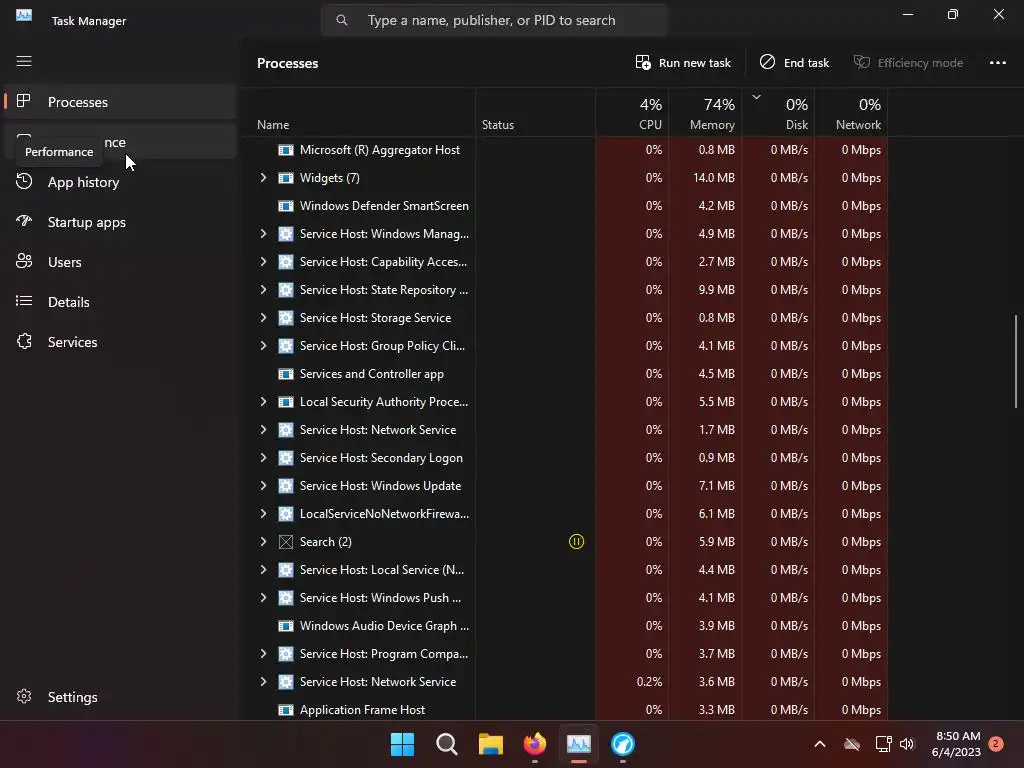1024x768 pixels.
Task: Open Task Manager Settings
Action: coord(120,697)
